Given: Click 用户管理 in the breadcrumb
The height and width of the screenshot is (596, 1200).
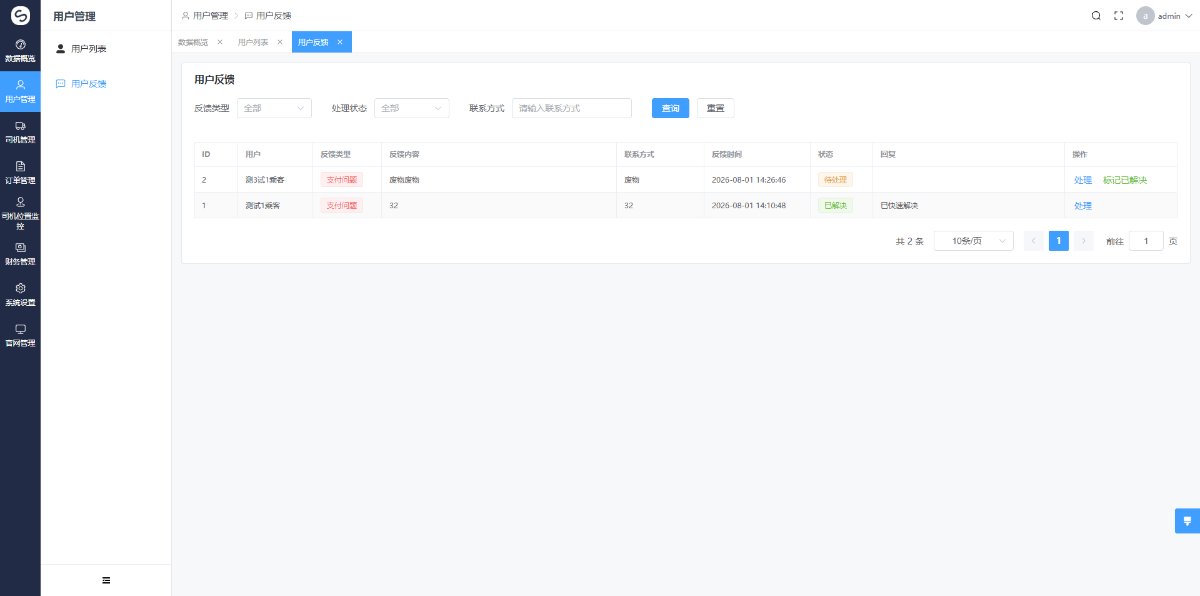Looking at the screenshot, I should tap(210, 16).
